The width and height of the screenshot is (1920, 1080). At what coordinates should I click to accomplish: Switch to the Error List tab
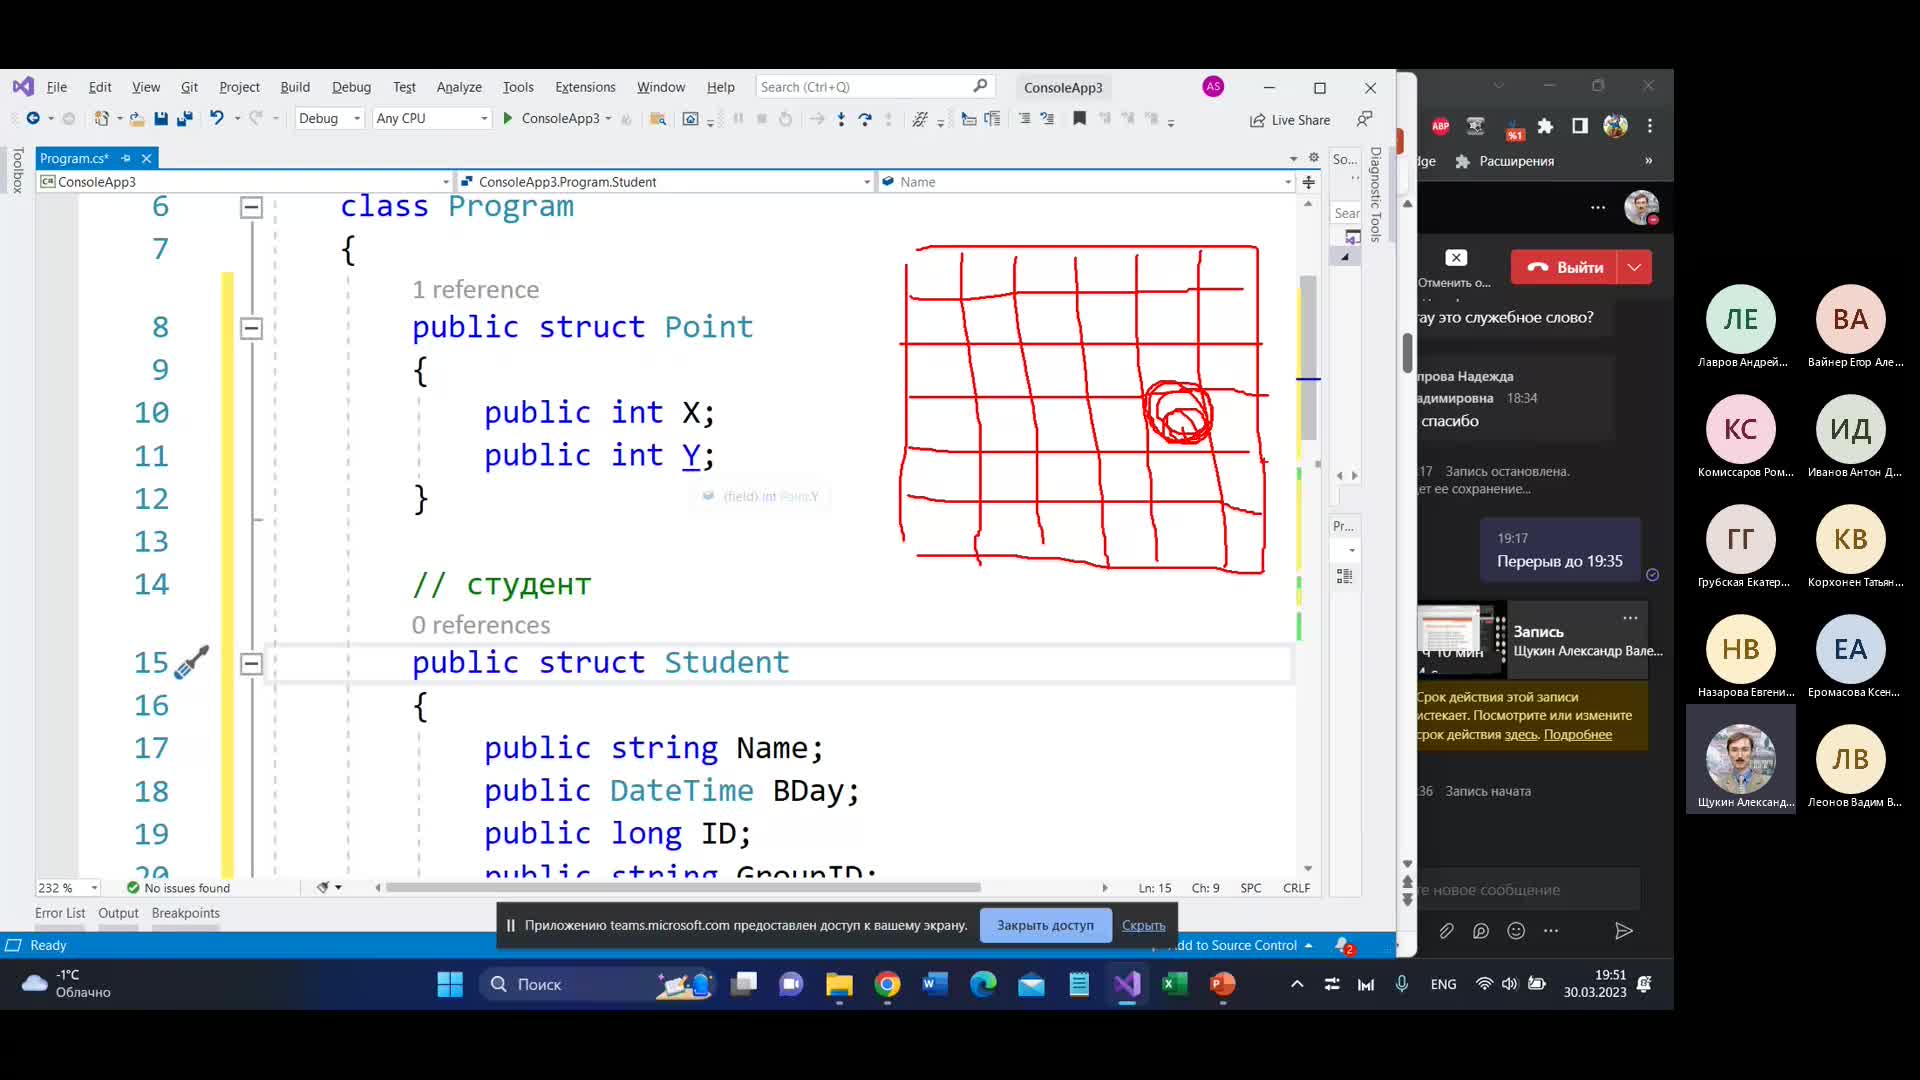pos(60,913)
